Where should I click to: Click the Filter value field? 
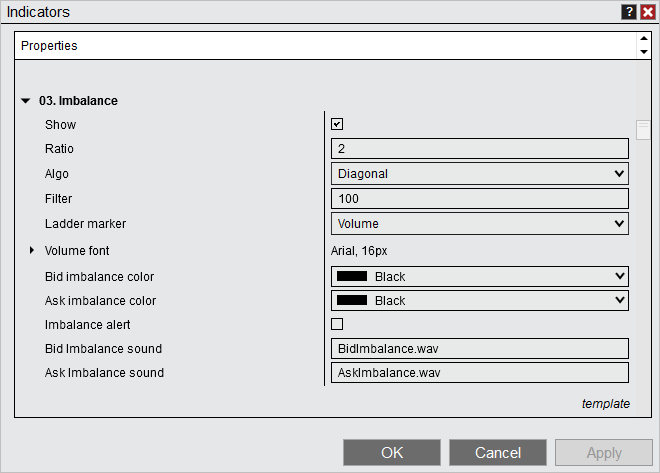(x=479, y=199)
